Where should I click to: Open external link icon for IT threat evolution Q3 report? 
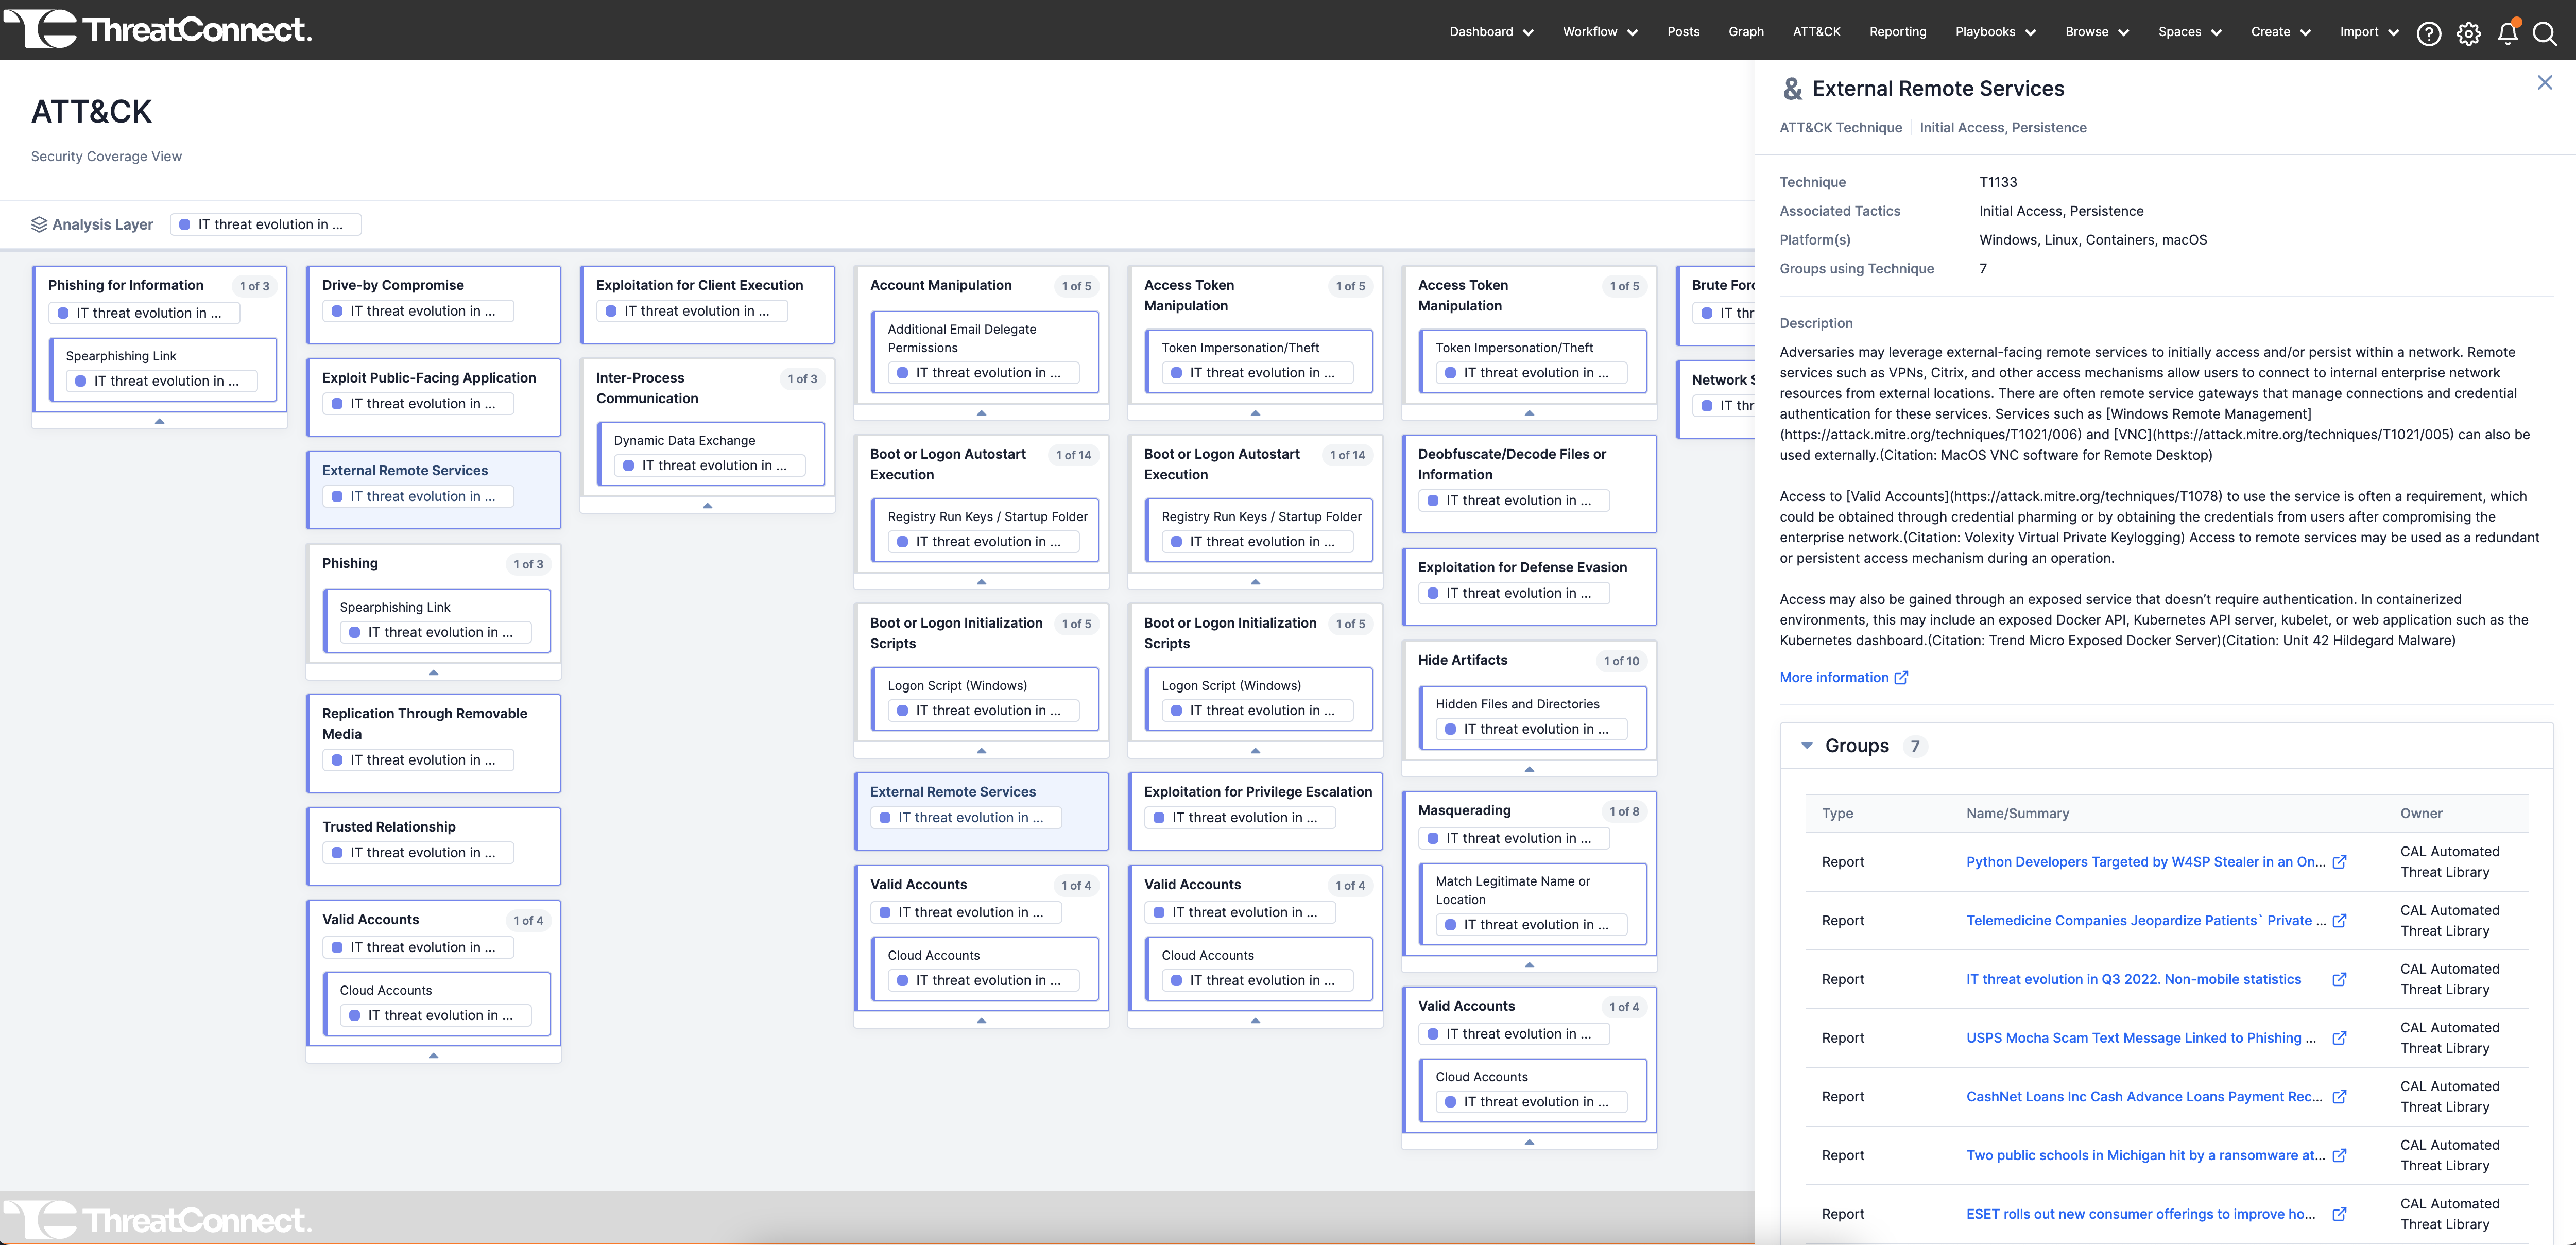coord(2339,979)
